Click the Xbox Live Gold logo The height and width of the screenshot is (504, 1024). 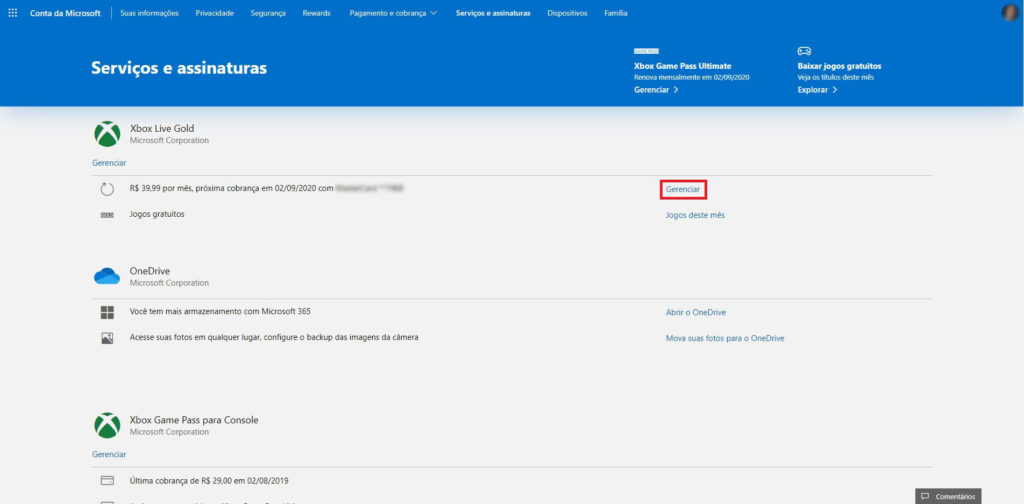tap(107, 134)
